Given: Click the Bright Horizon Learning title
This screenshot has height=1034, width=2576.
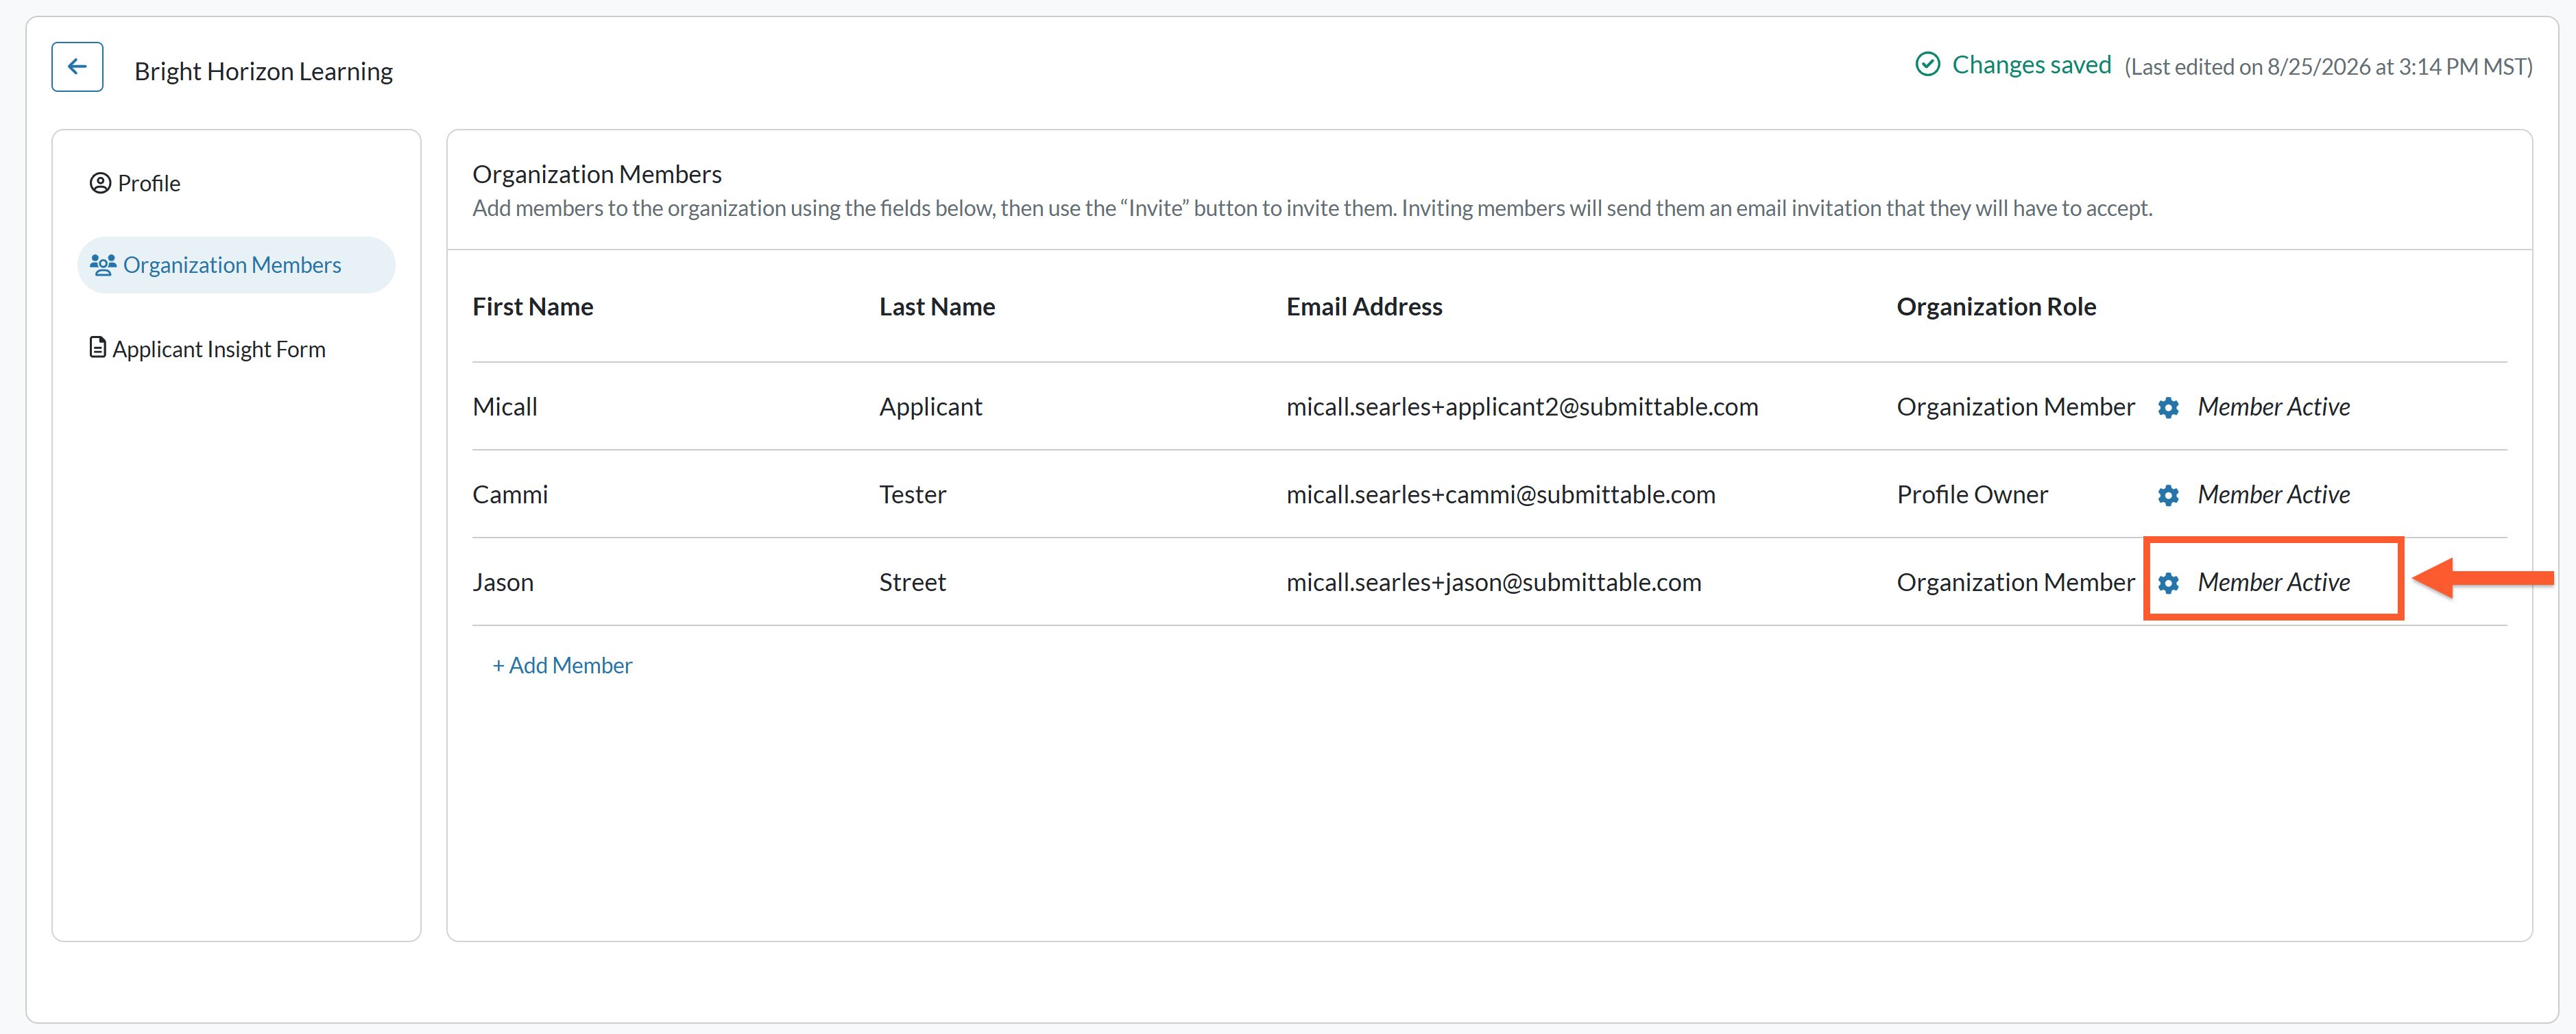Looking at the screenshot, I should 263,71.
